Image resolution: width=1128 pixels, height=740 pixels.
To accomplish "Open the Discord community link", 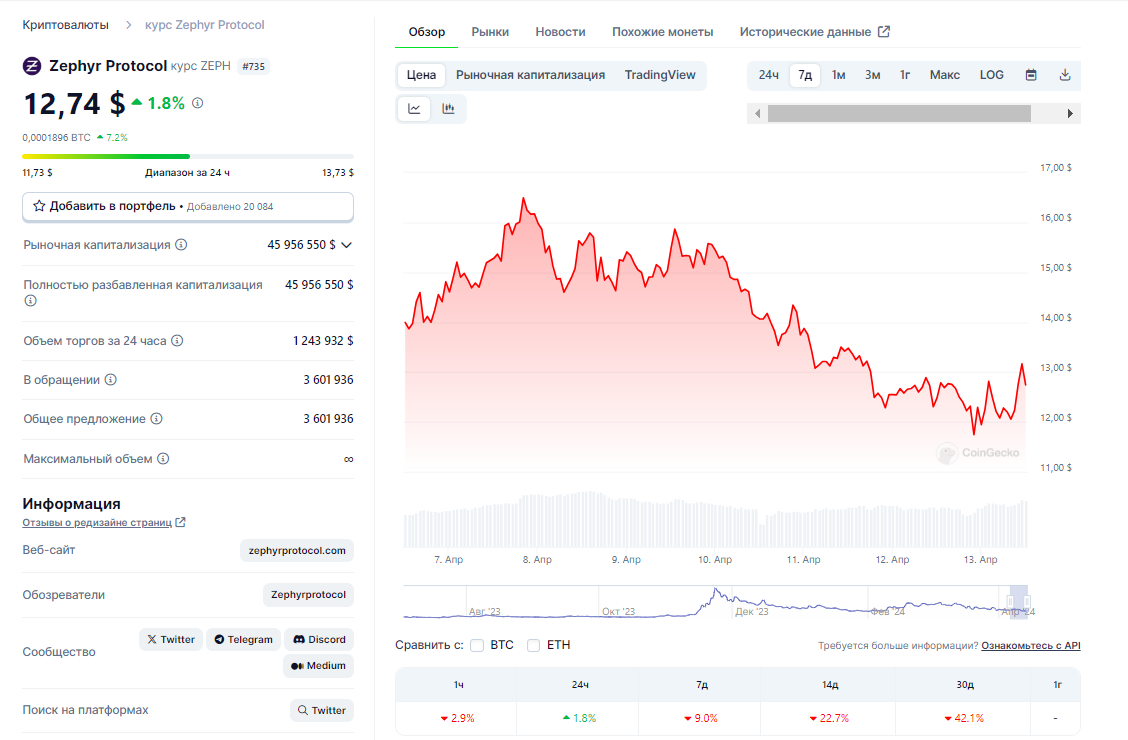I will pos(319,639).
